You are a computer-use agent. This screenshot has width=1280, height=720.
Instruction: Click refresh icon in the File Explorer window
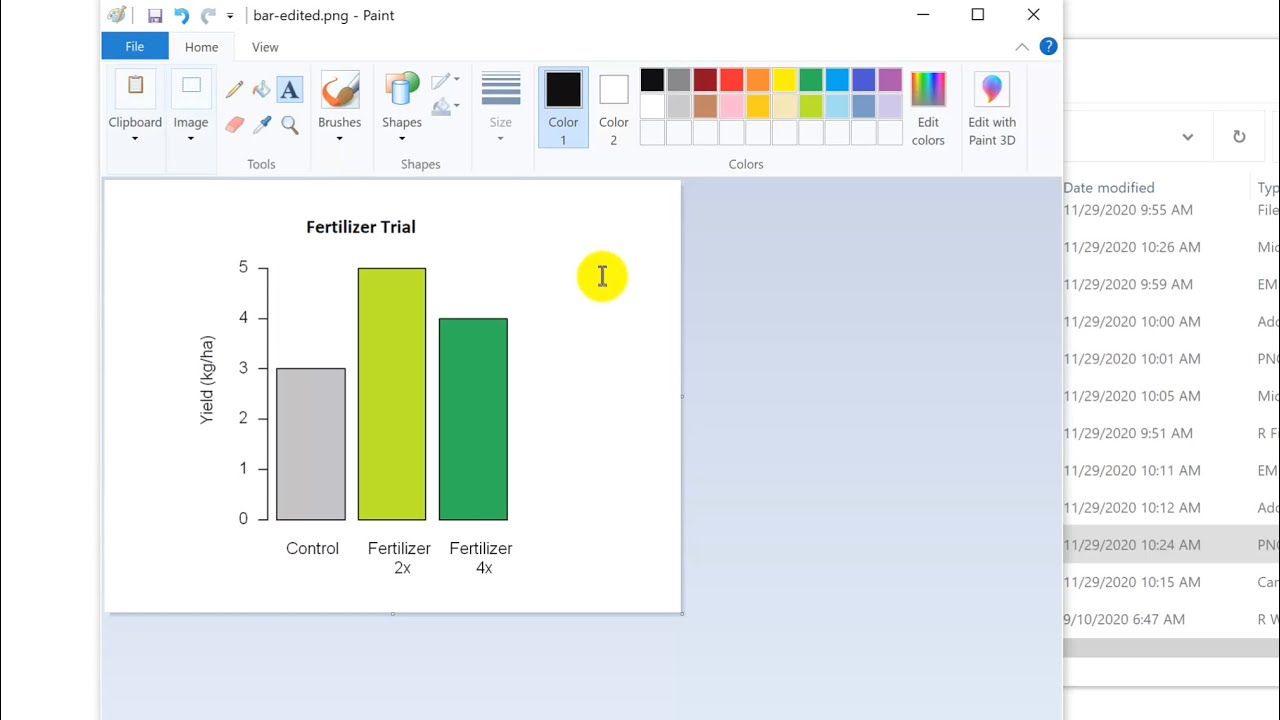tap(1239, 137)
